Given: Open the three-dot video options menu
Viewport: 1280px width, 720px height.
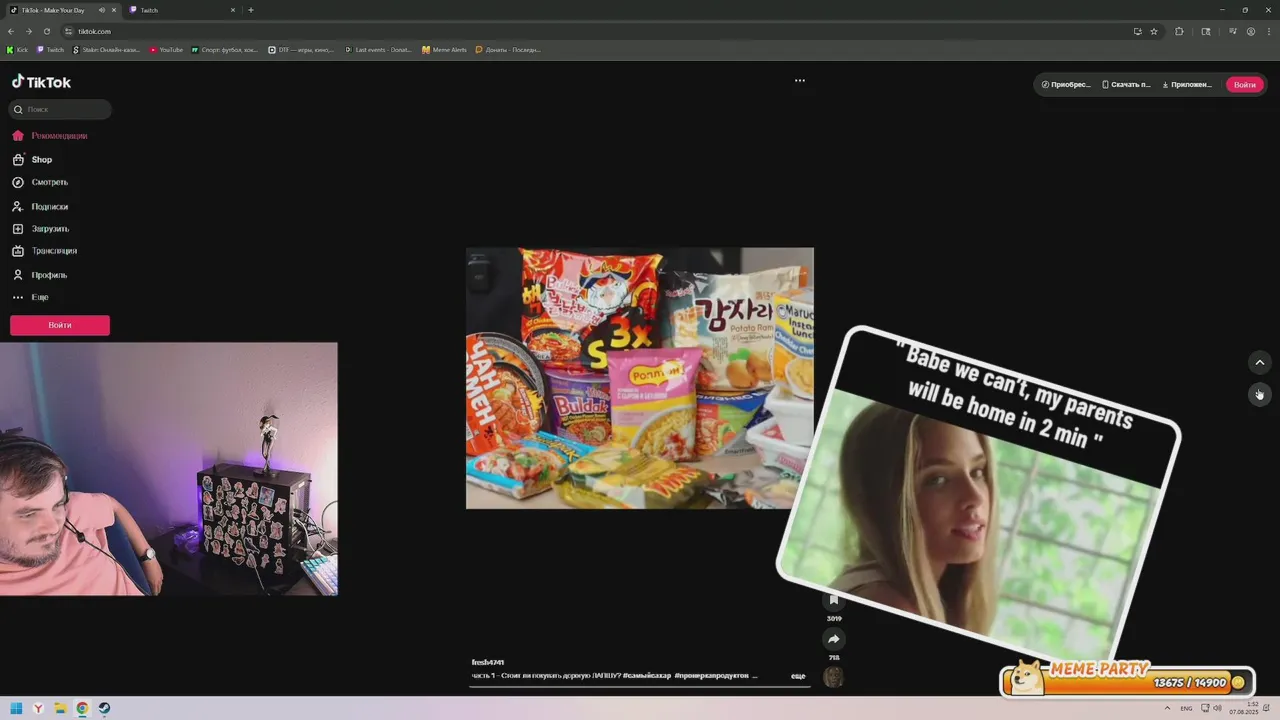Looking at the screenshot, I should (x=800, y=81).
